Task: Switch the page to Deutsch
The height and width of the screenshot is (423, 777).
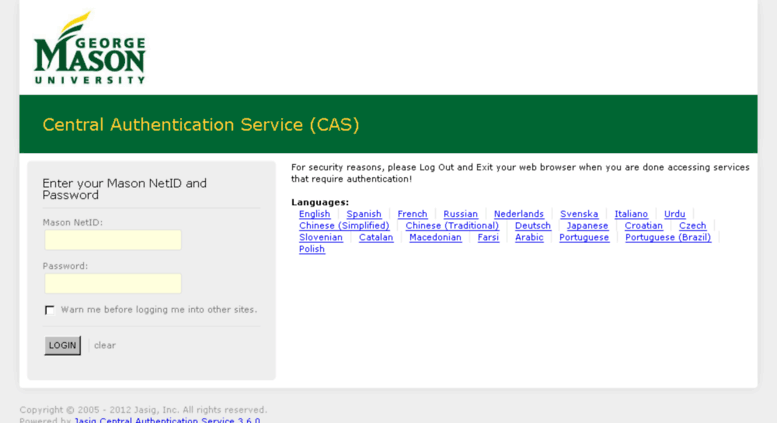Action: coord(533,226)
